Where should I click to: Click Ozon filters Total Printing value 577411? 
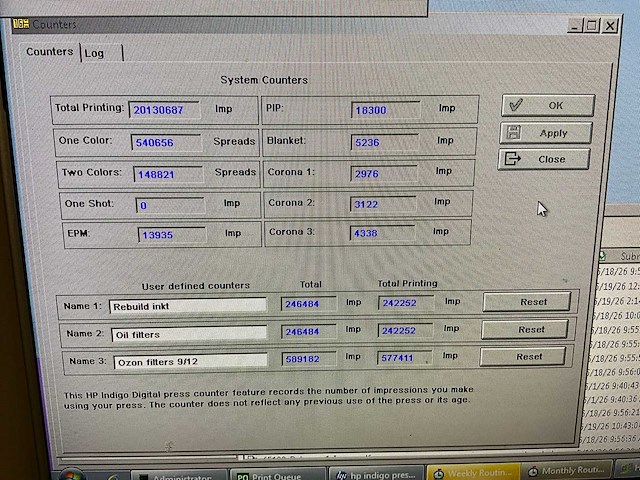(x=404, y=358)
